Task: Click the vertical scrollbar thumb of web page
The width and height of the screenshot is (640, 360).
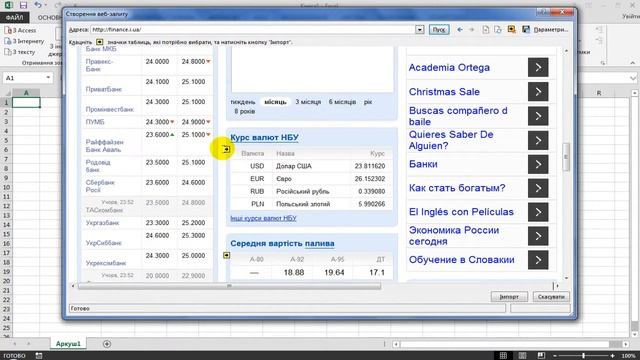Action: 566,157
